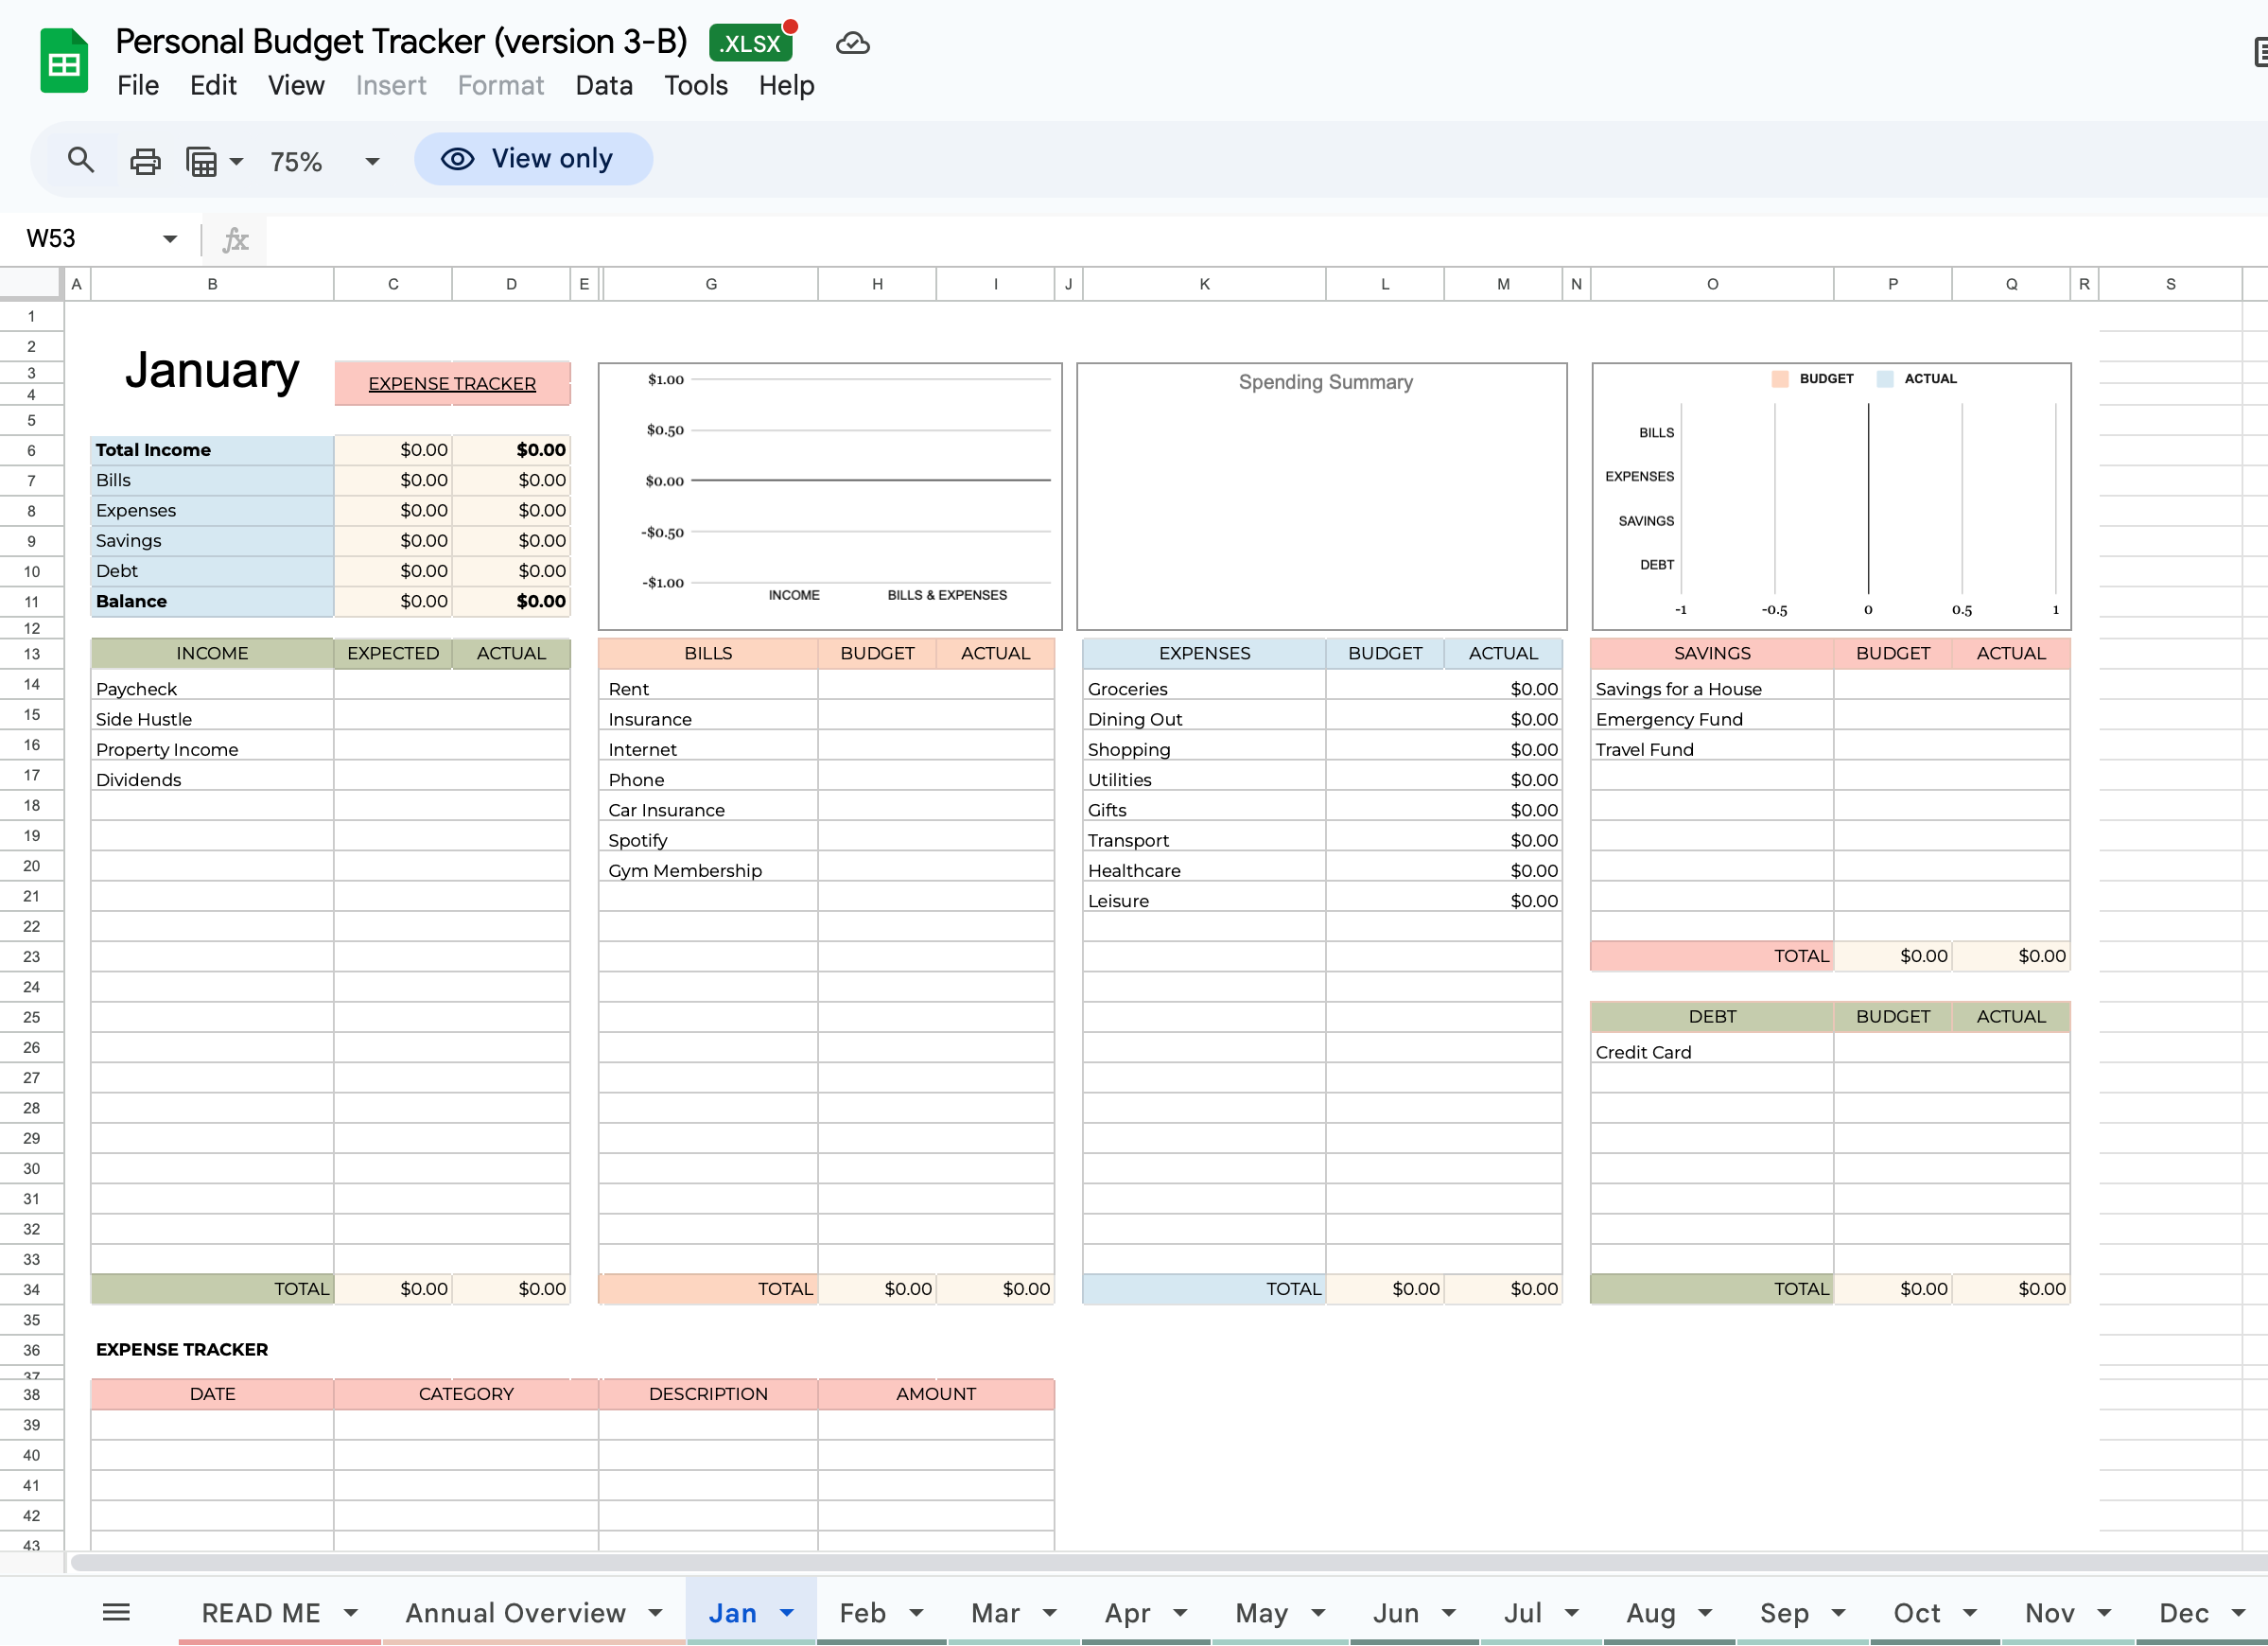The image size is (2268, 1646).
Task: Open the Name Box dropdown
Action: [170, 238]
